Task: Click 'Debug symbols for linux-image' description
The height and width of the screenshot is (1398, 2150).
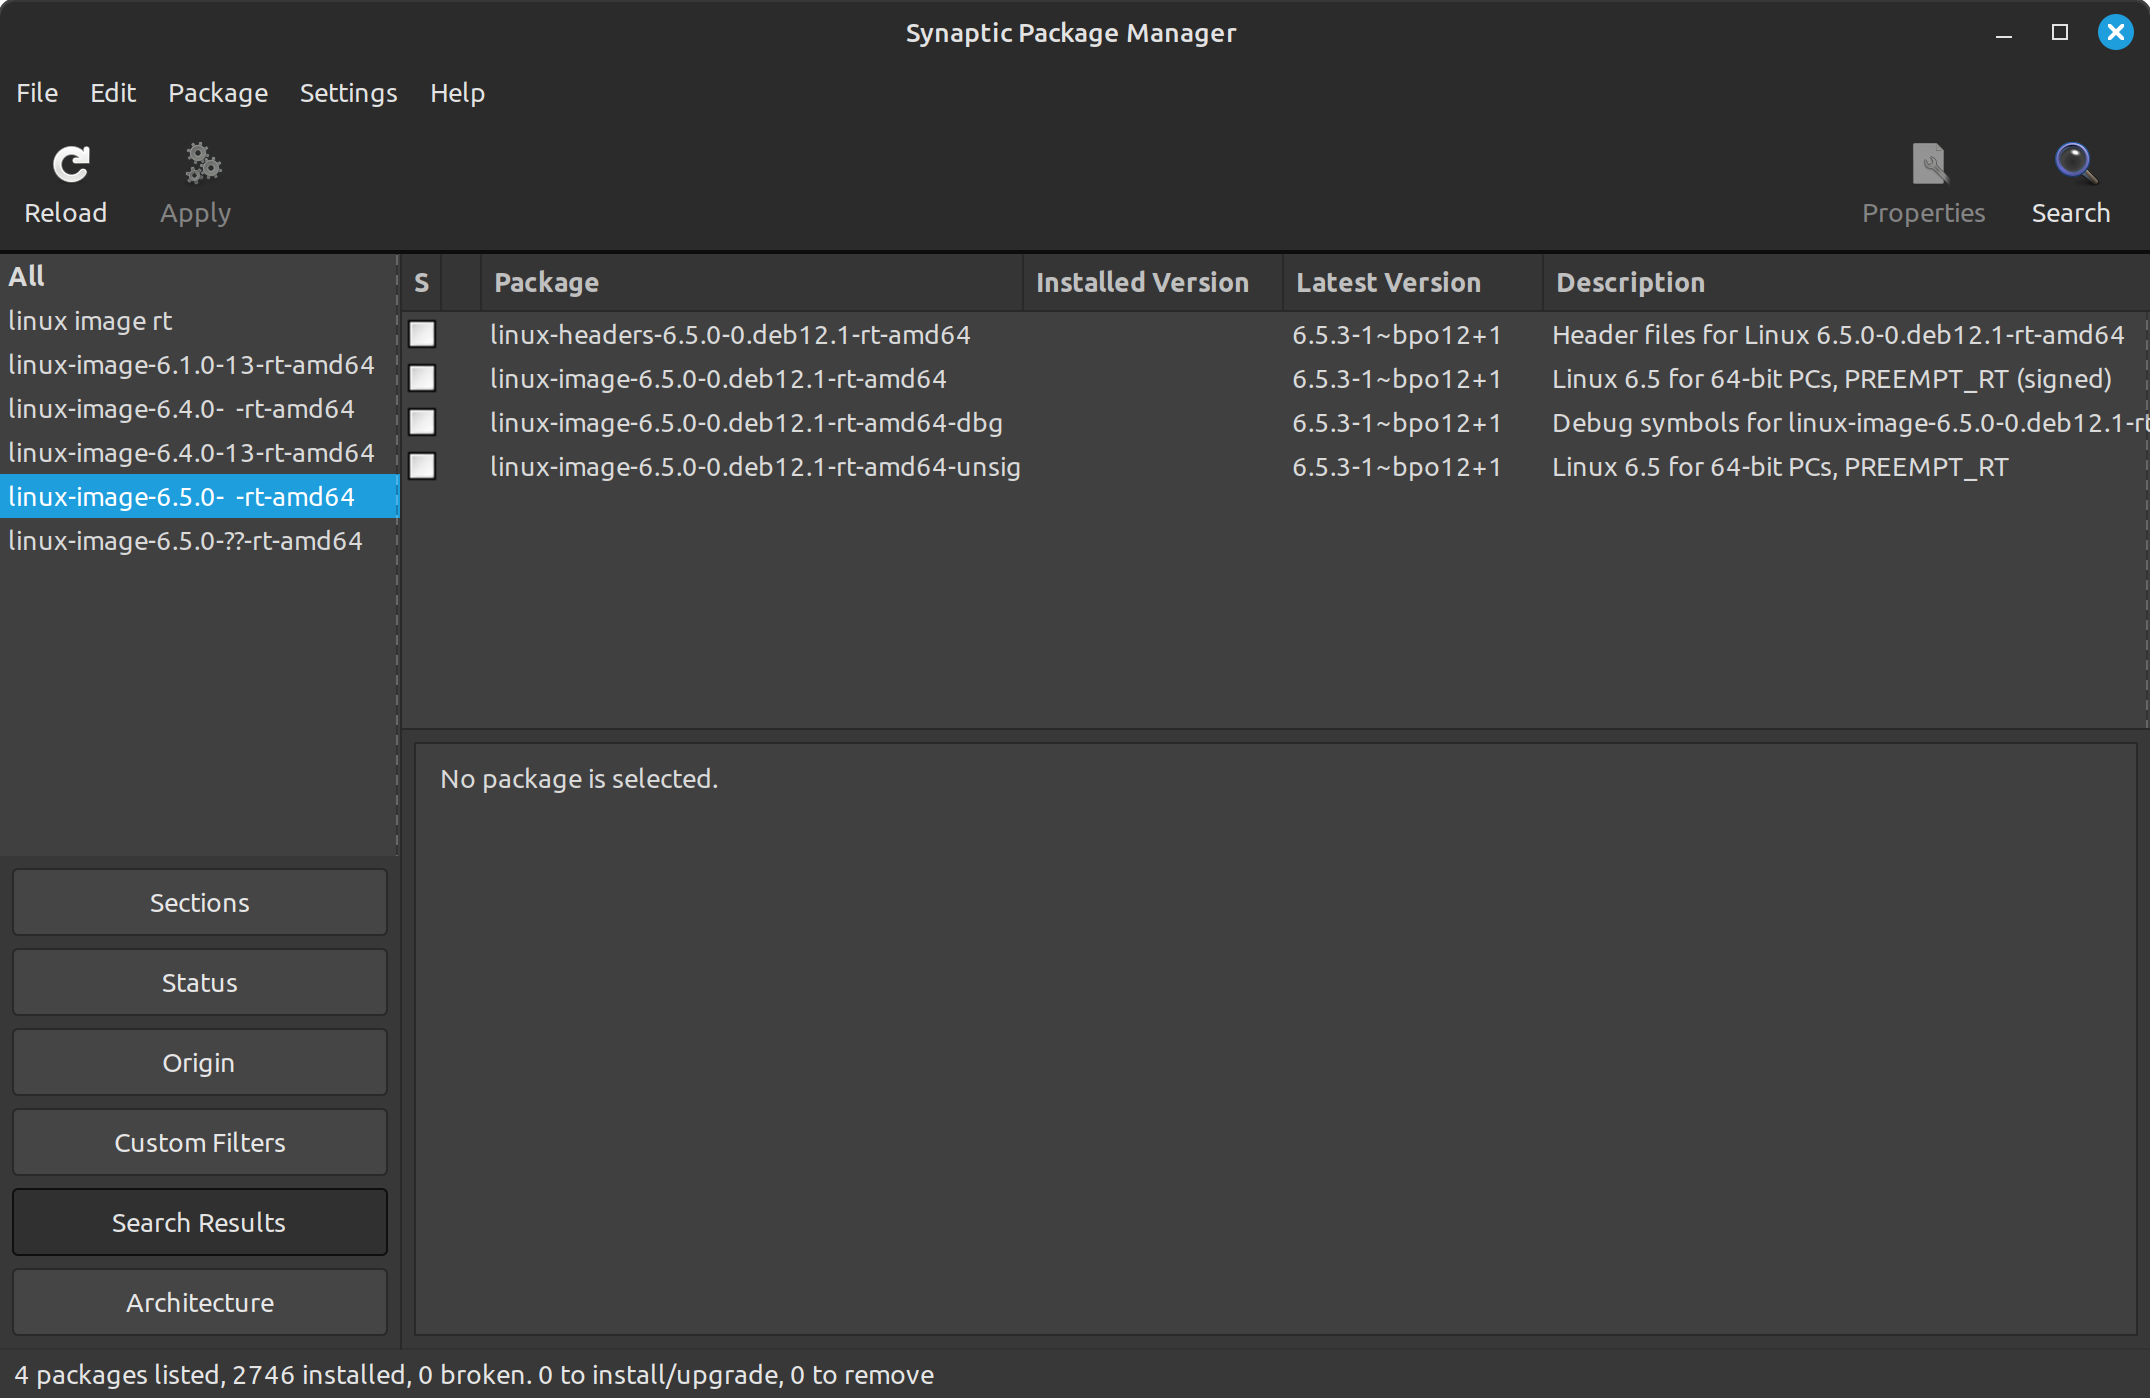Action: (x=1850, y=423)
